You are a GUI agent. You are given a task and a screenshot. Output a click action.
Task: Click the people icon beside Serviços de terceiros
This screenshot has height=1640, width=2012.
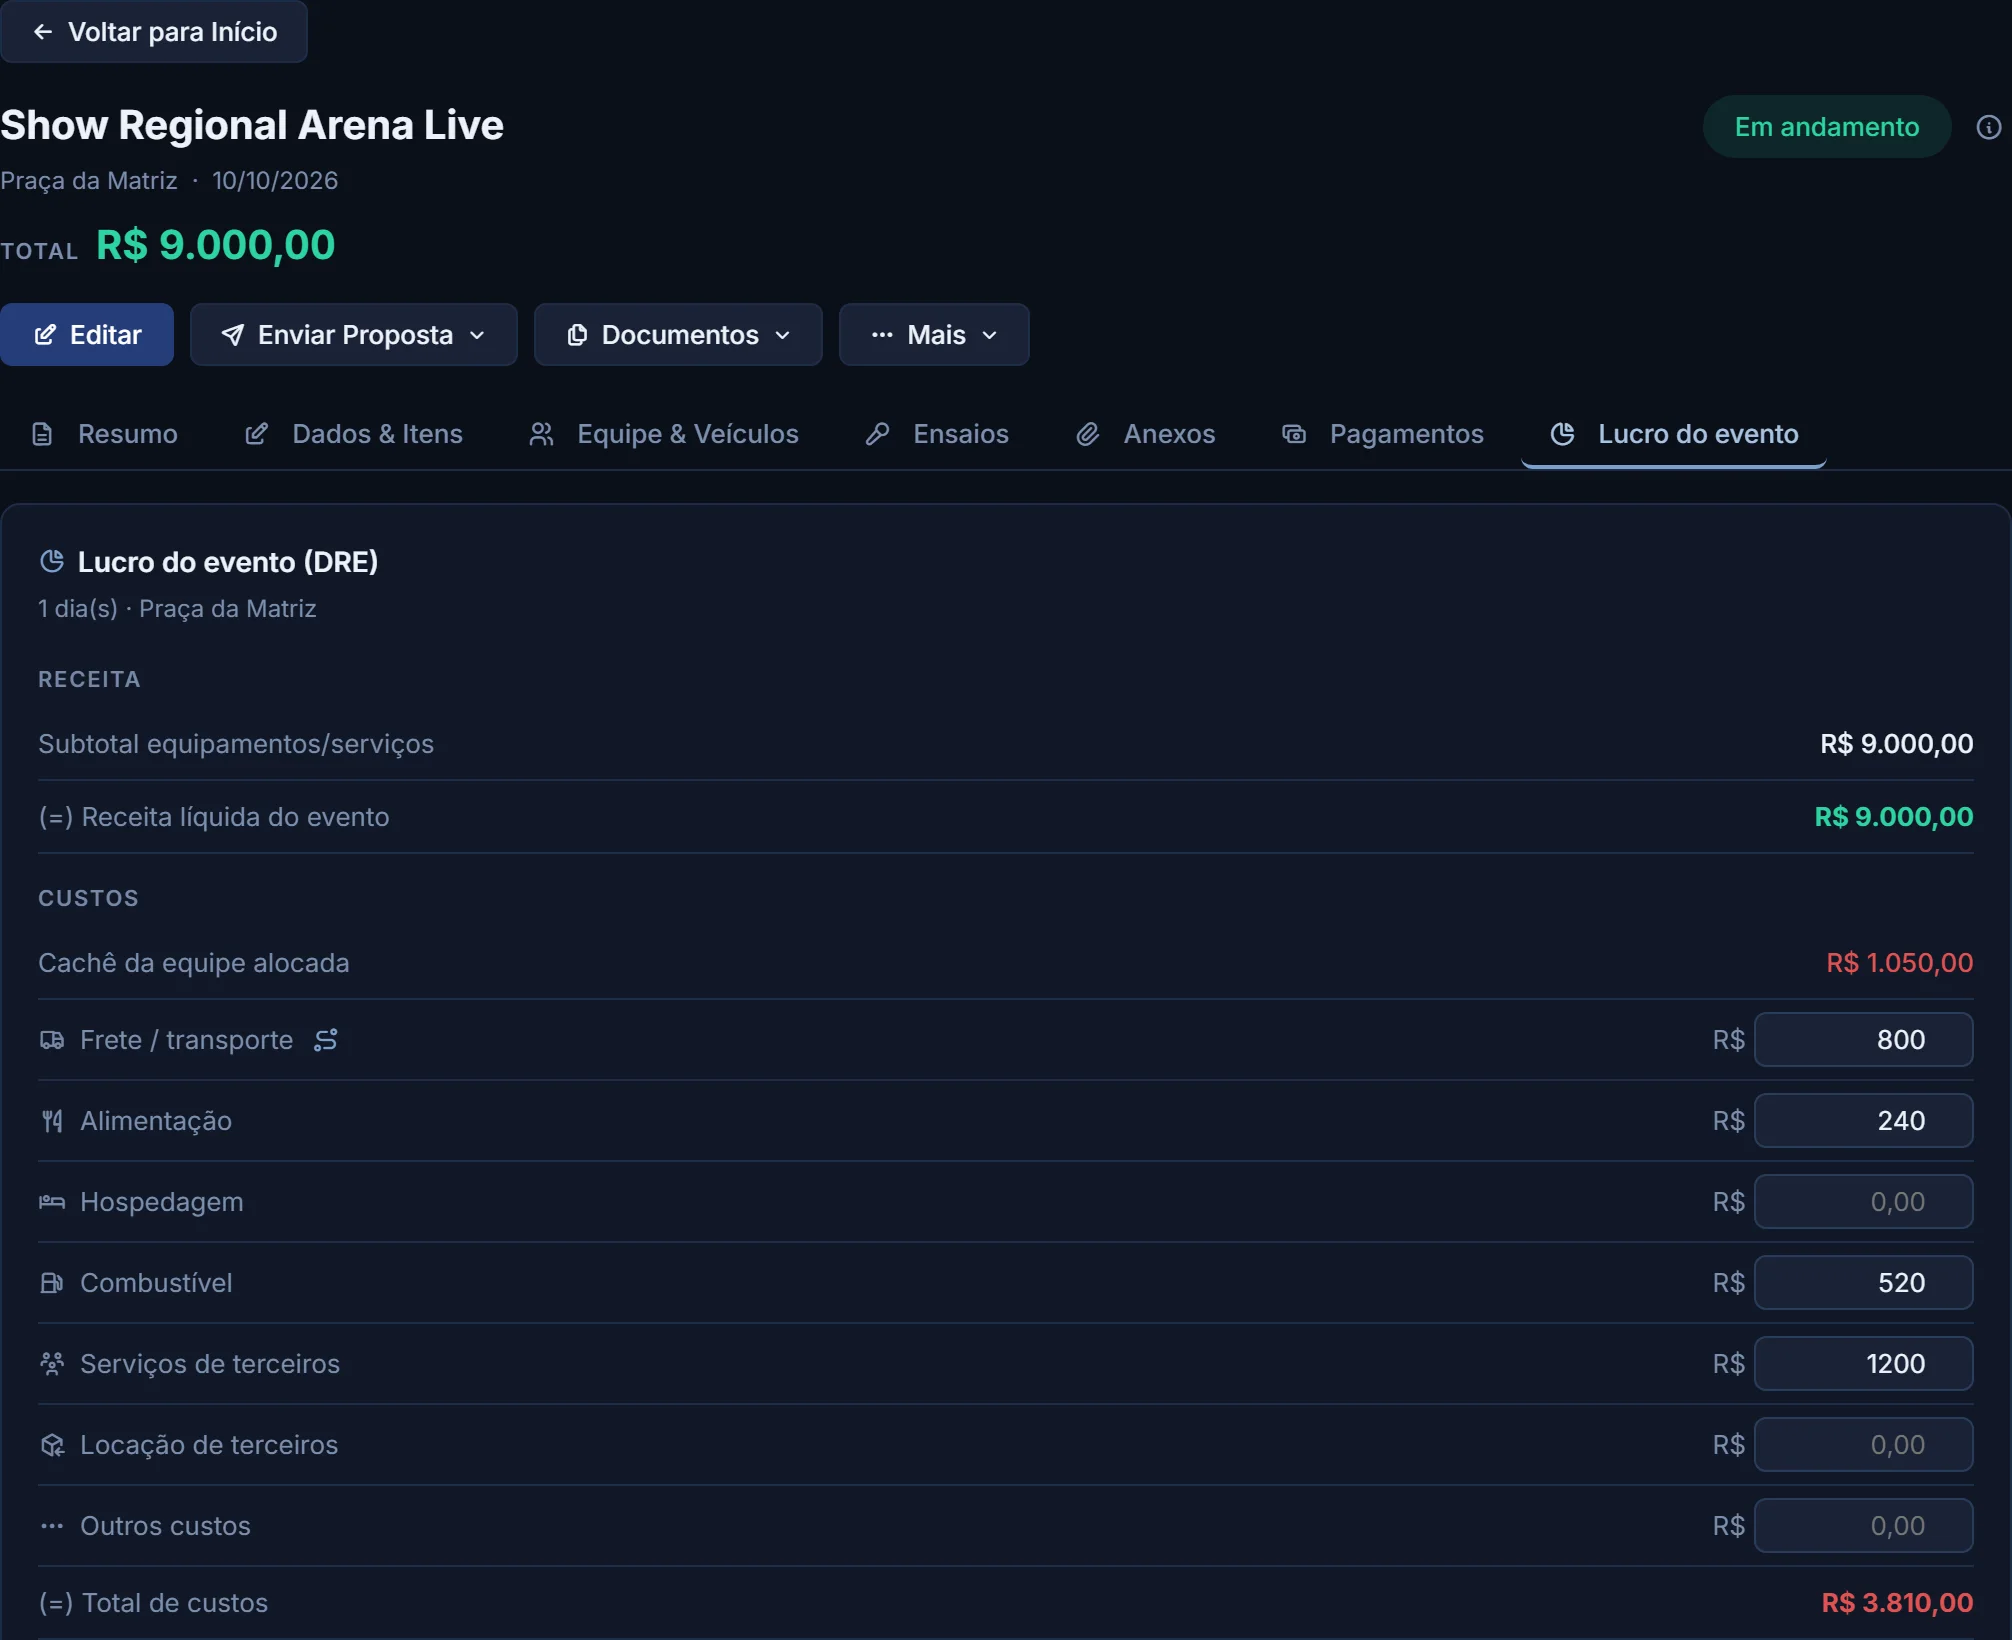pos(52,1364)
